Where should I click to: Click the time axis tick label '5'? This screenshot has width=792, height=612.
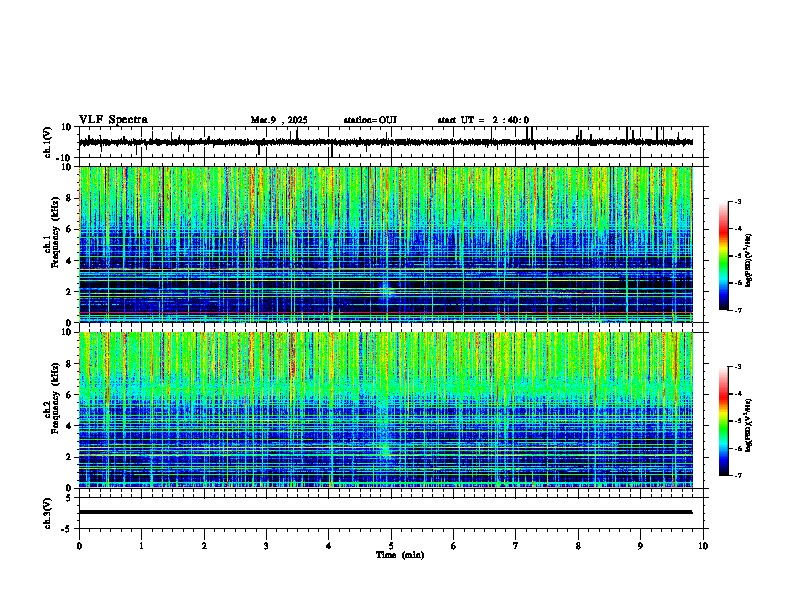(x=391, y=546)
